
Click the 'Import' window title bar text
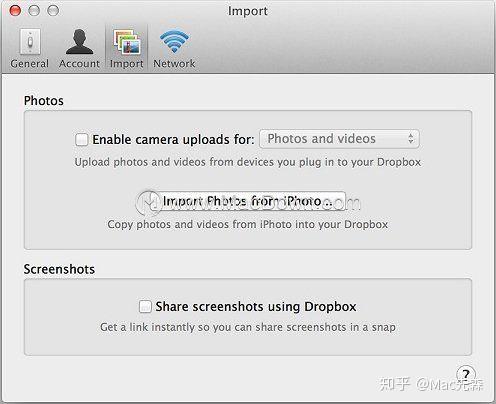pos(248,11)
